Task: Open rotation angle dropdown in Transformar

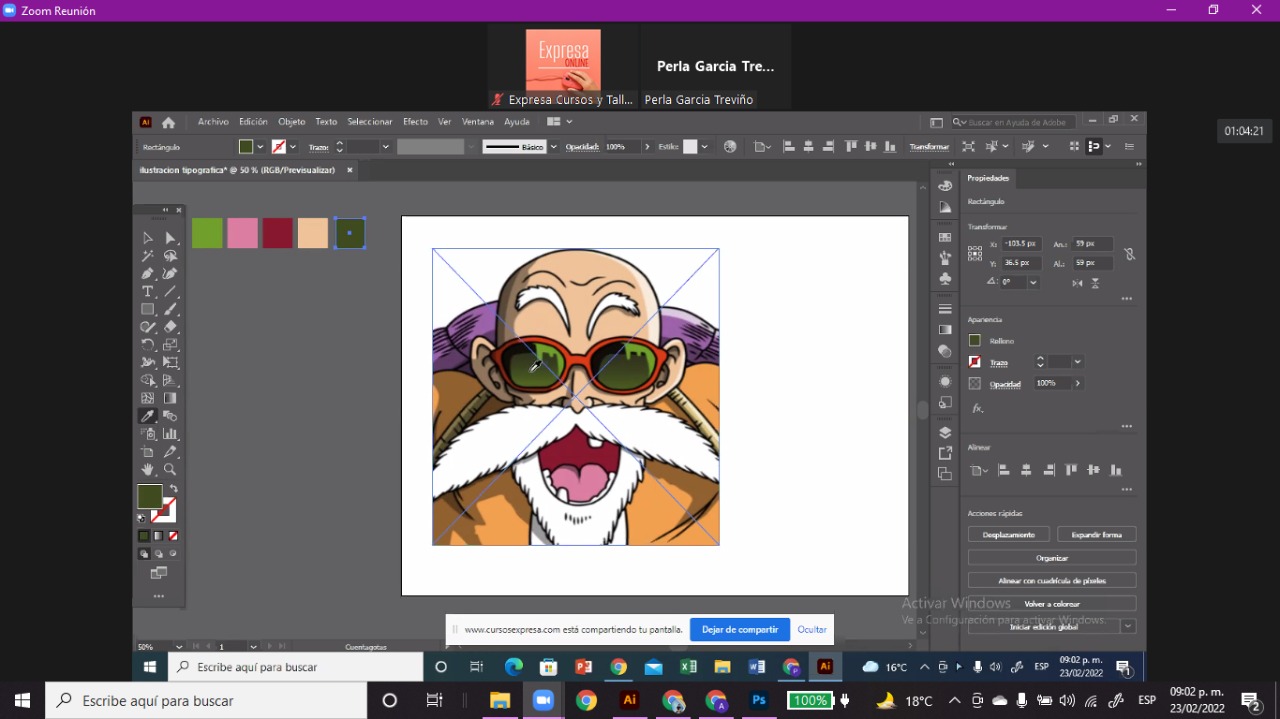Action: (1033, 282)
